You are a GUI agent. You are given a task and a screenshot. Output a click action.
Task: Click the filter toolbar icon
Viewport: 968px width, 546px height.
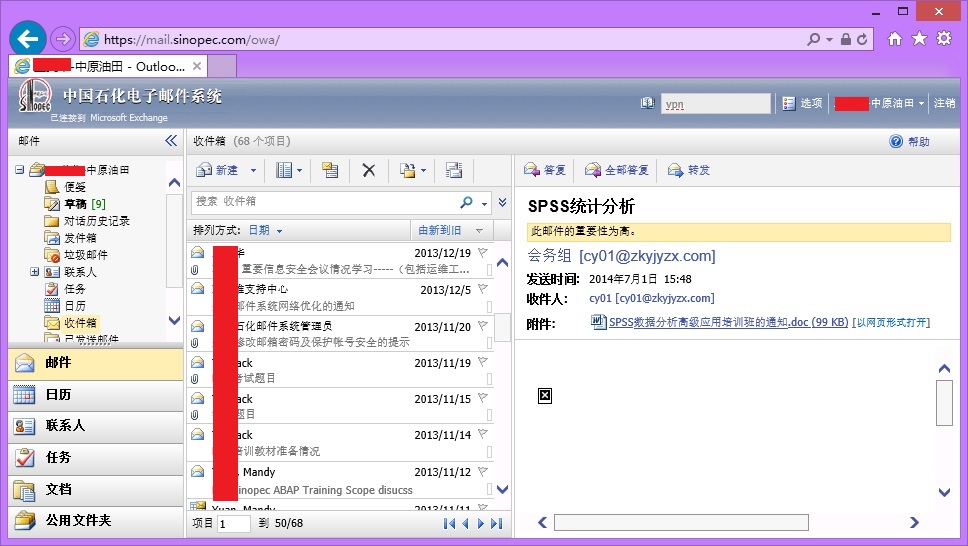(x=454, y=170)
